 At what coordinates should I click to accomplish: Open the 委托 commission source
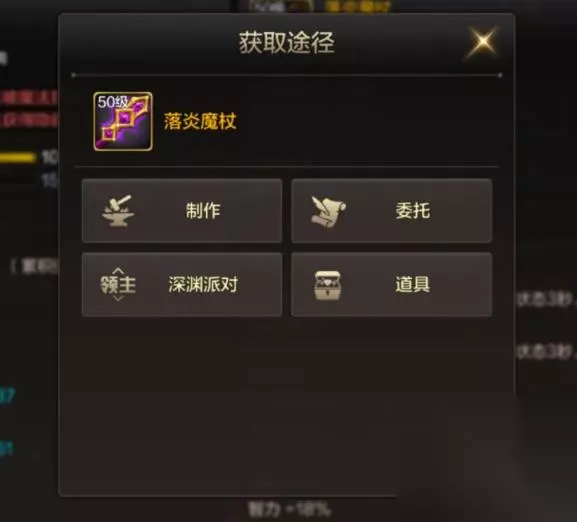pos(392,211)
